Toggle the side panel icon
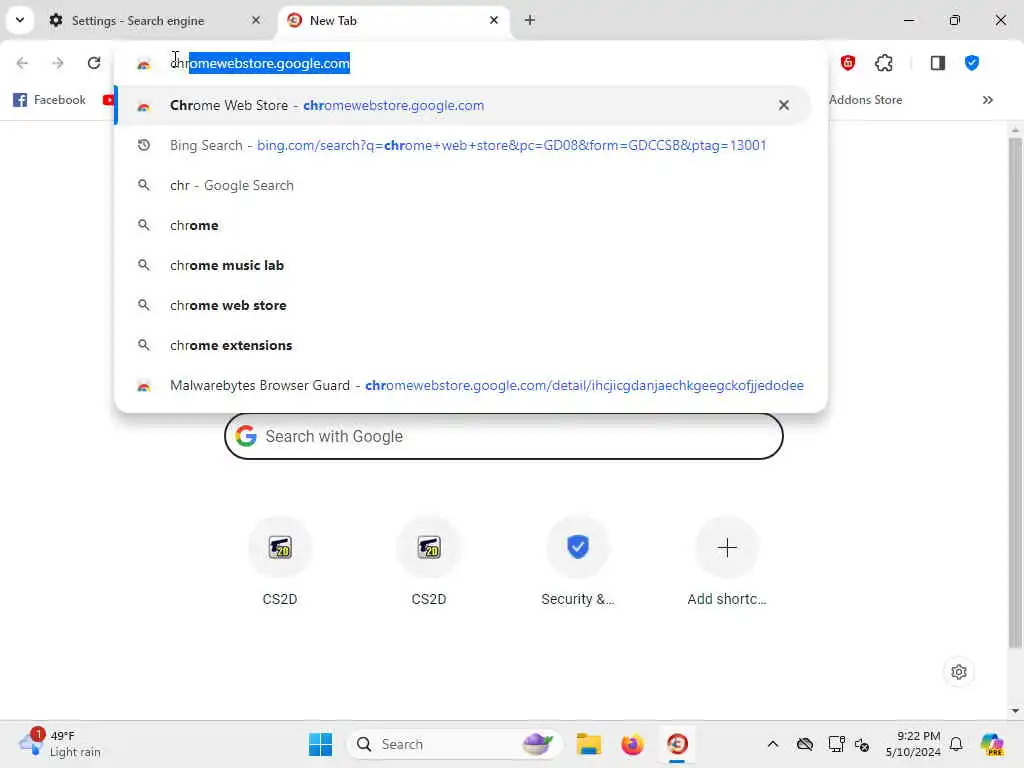The height and width of the screenshot is (768, 1024). (x=938, y=63)
